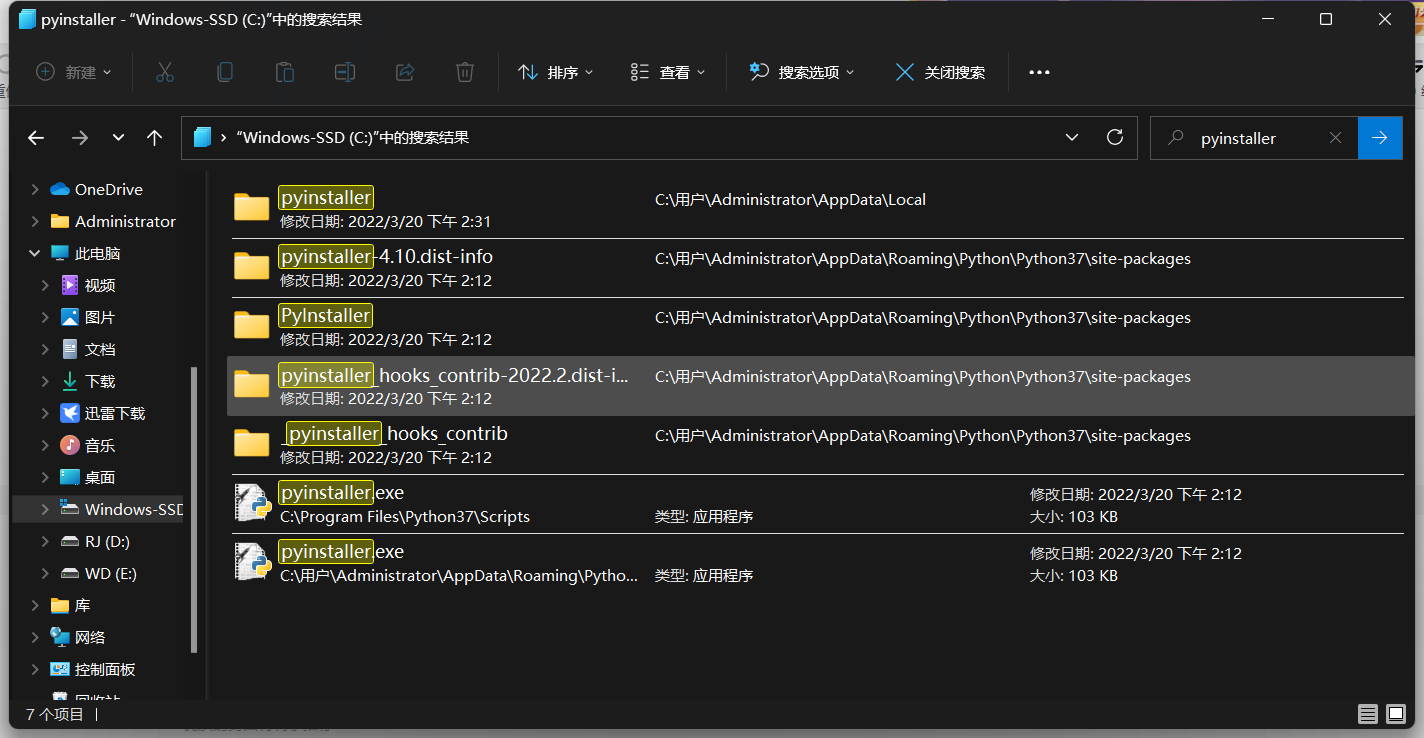Switch to large thumbnails view
Viewport: 1424px width, 738px height.
pyautogui.click(x=1394, y=714)
